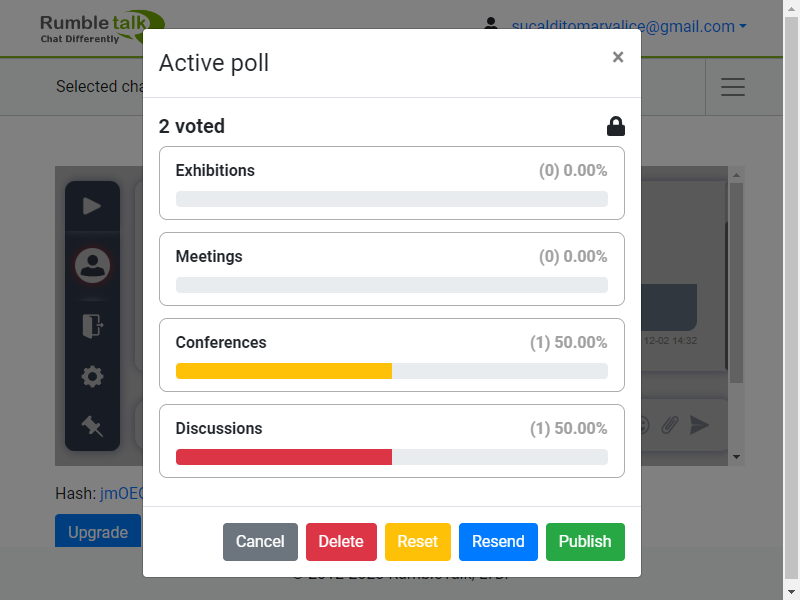Click the play icon in chat sidebar
Screen dimensions: 800x600
92,206
